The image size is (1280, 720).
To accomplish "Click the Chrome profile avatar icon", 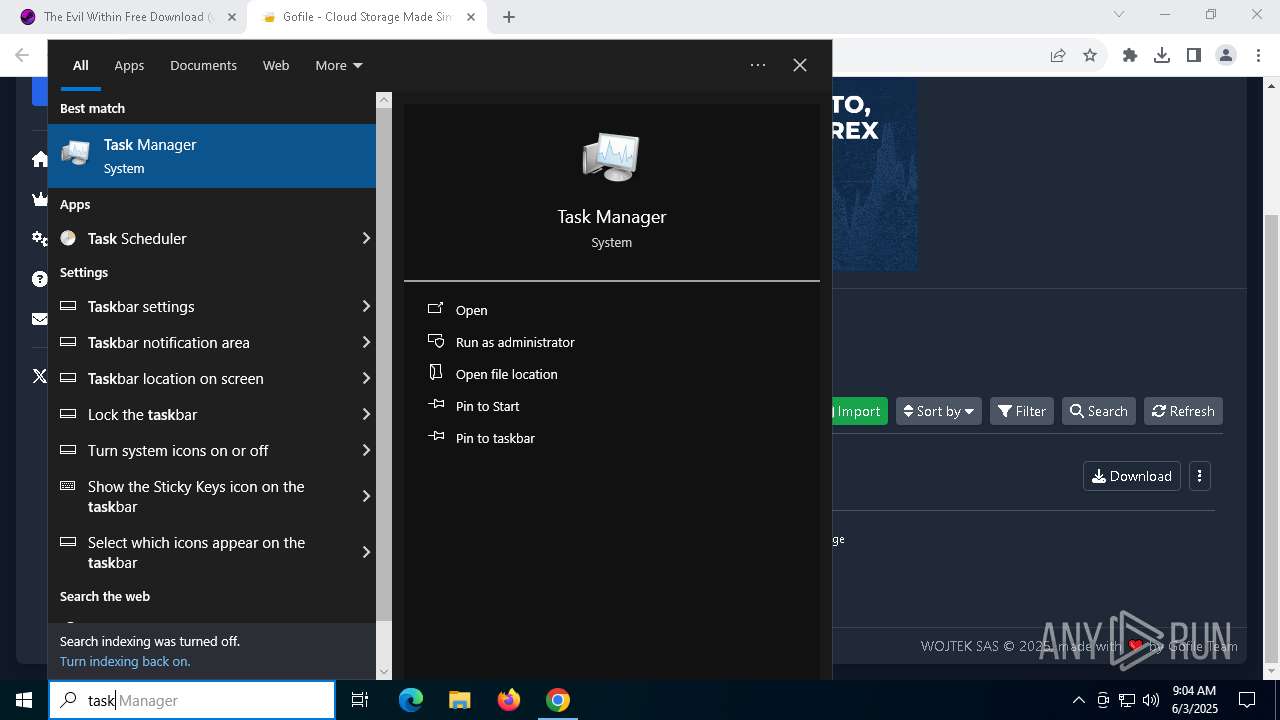I will (1226, 56).
